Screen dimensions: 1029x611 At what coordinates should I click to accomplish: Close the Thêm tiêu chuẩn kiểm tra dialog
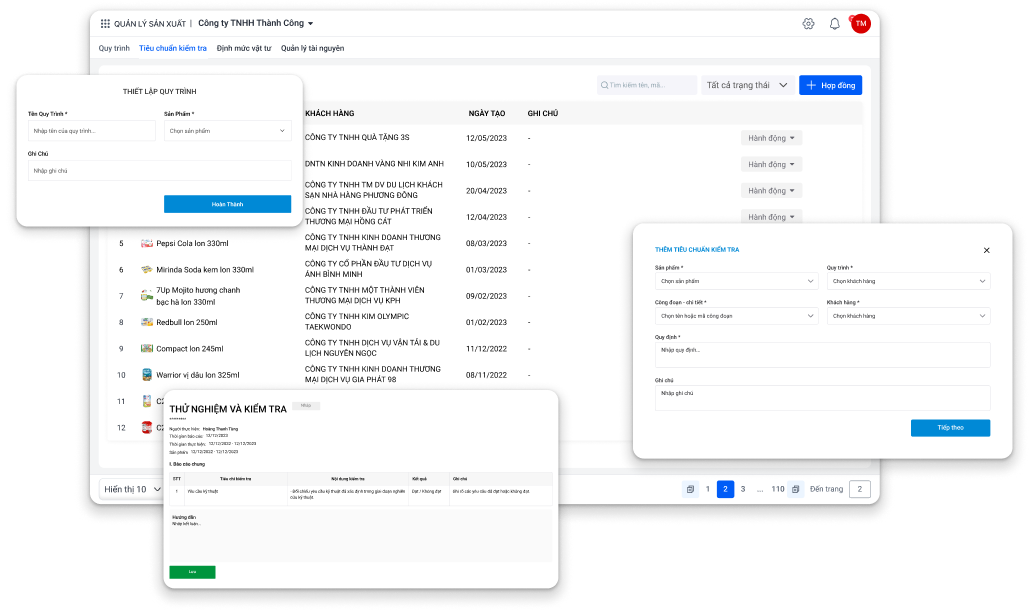click(986, 250)
